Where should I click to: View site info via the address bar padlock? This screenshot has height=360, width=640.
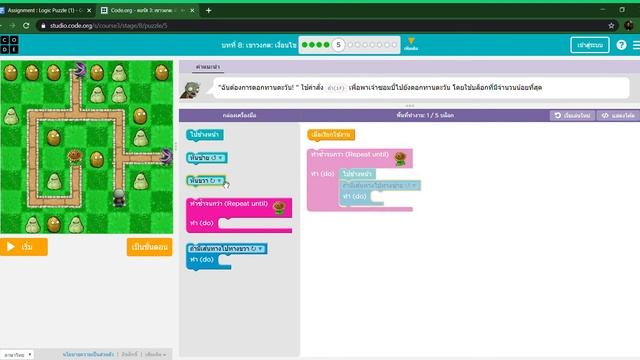click(43, 26)
